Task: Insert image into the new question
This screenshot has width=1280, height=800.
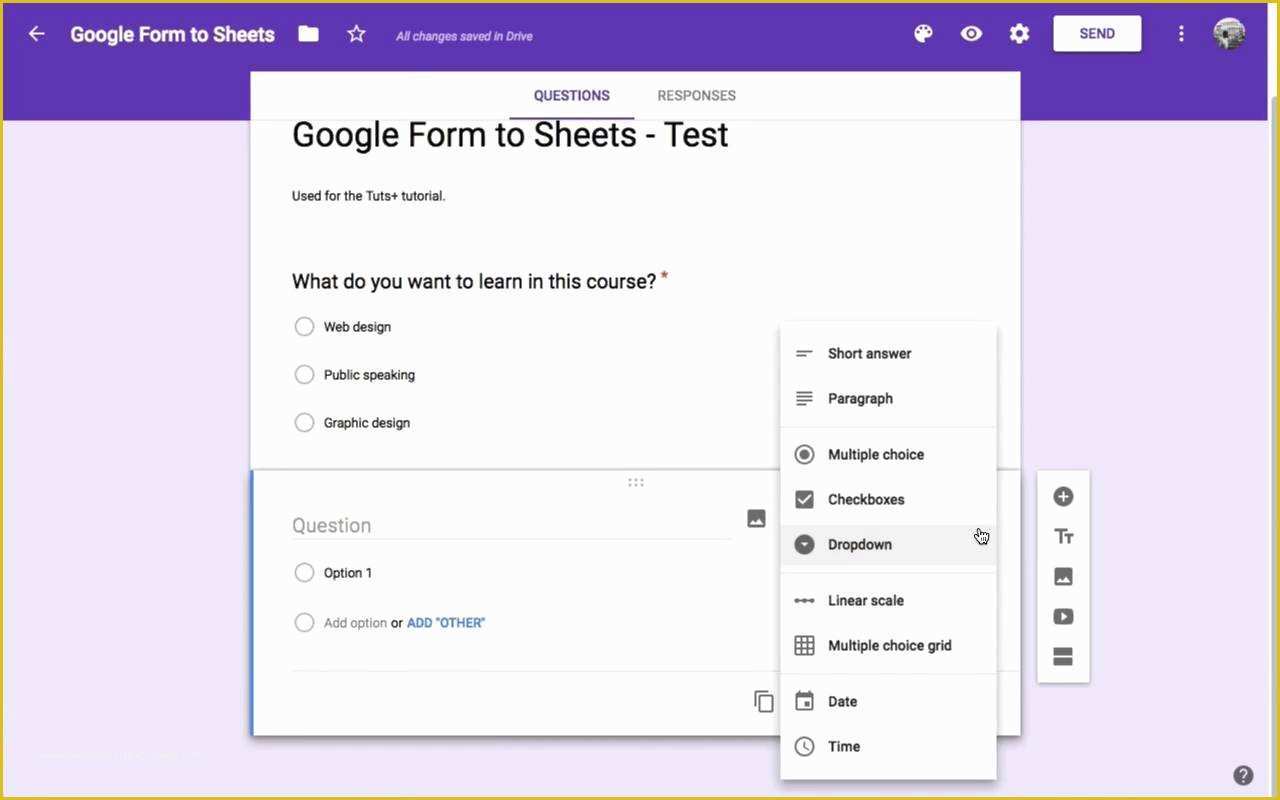Action: 756,518
